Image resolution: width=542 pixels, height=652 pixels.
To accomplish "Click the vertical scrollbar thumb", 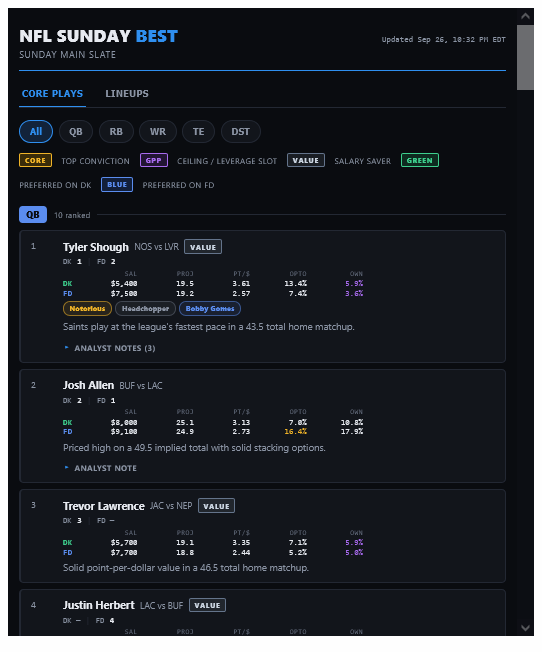I will click(x=525, y=57).
